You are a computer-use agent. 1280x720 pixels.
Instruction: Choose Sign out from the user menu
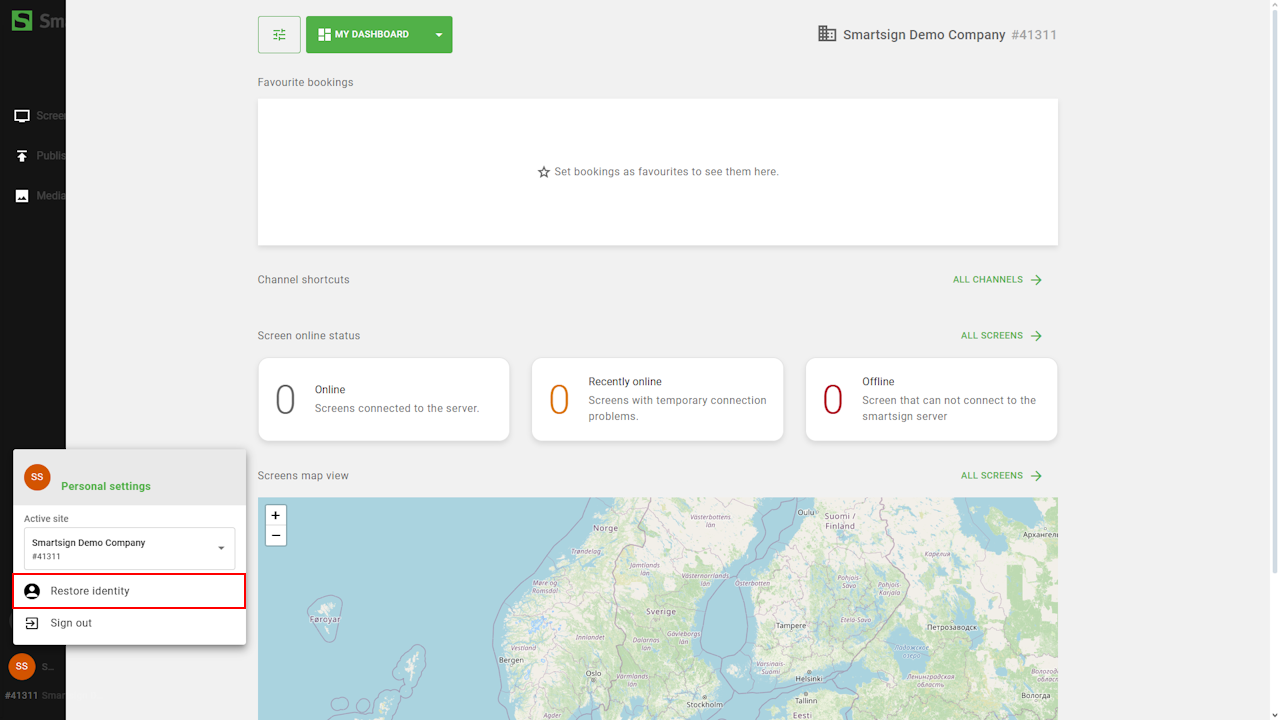pyautogui.click(x=71, y=623)
